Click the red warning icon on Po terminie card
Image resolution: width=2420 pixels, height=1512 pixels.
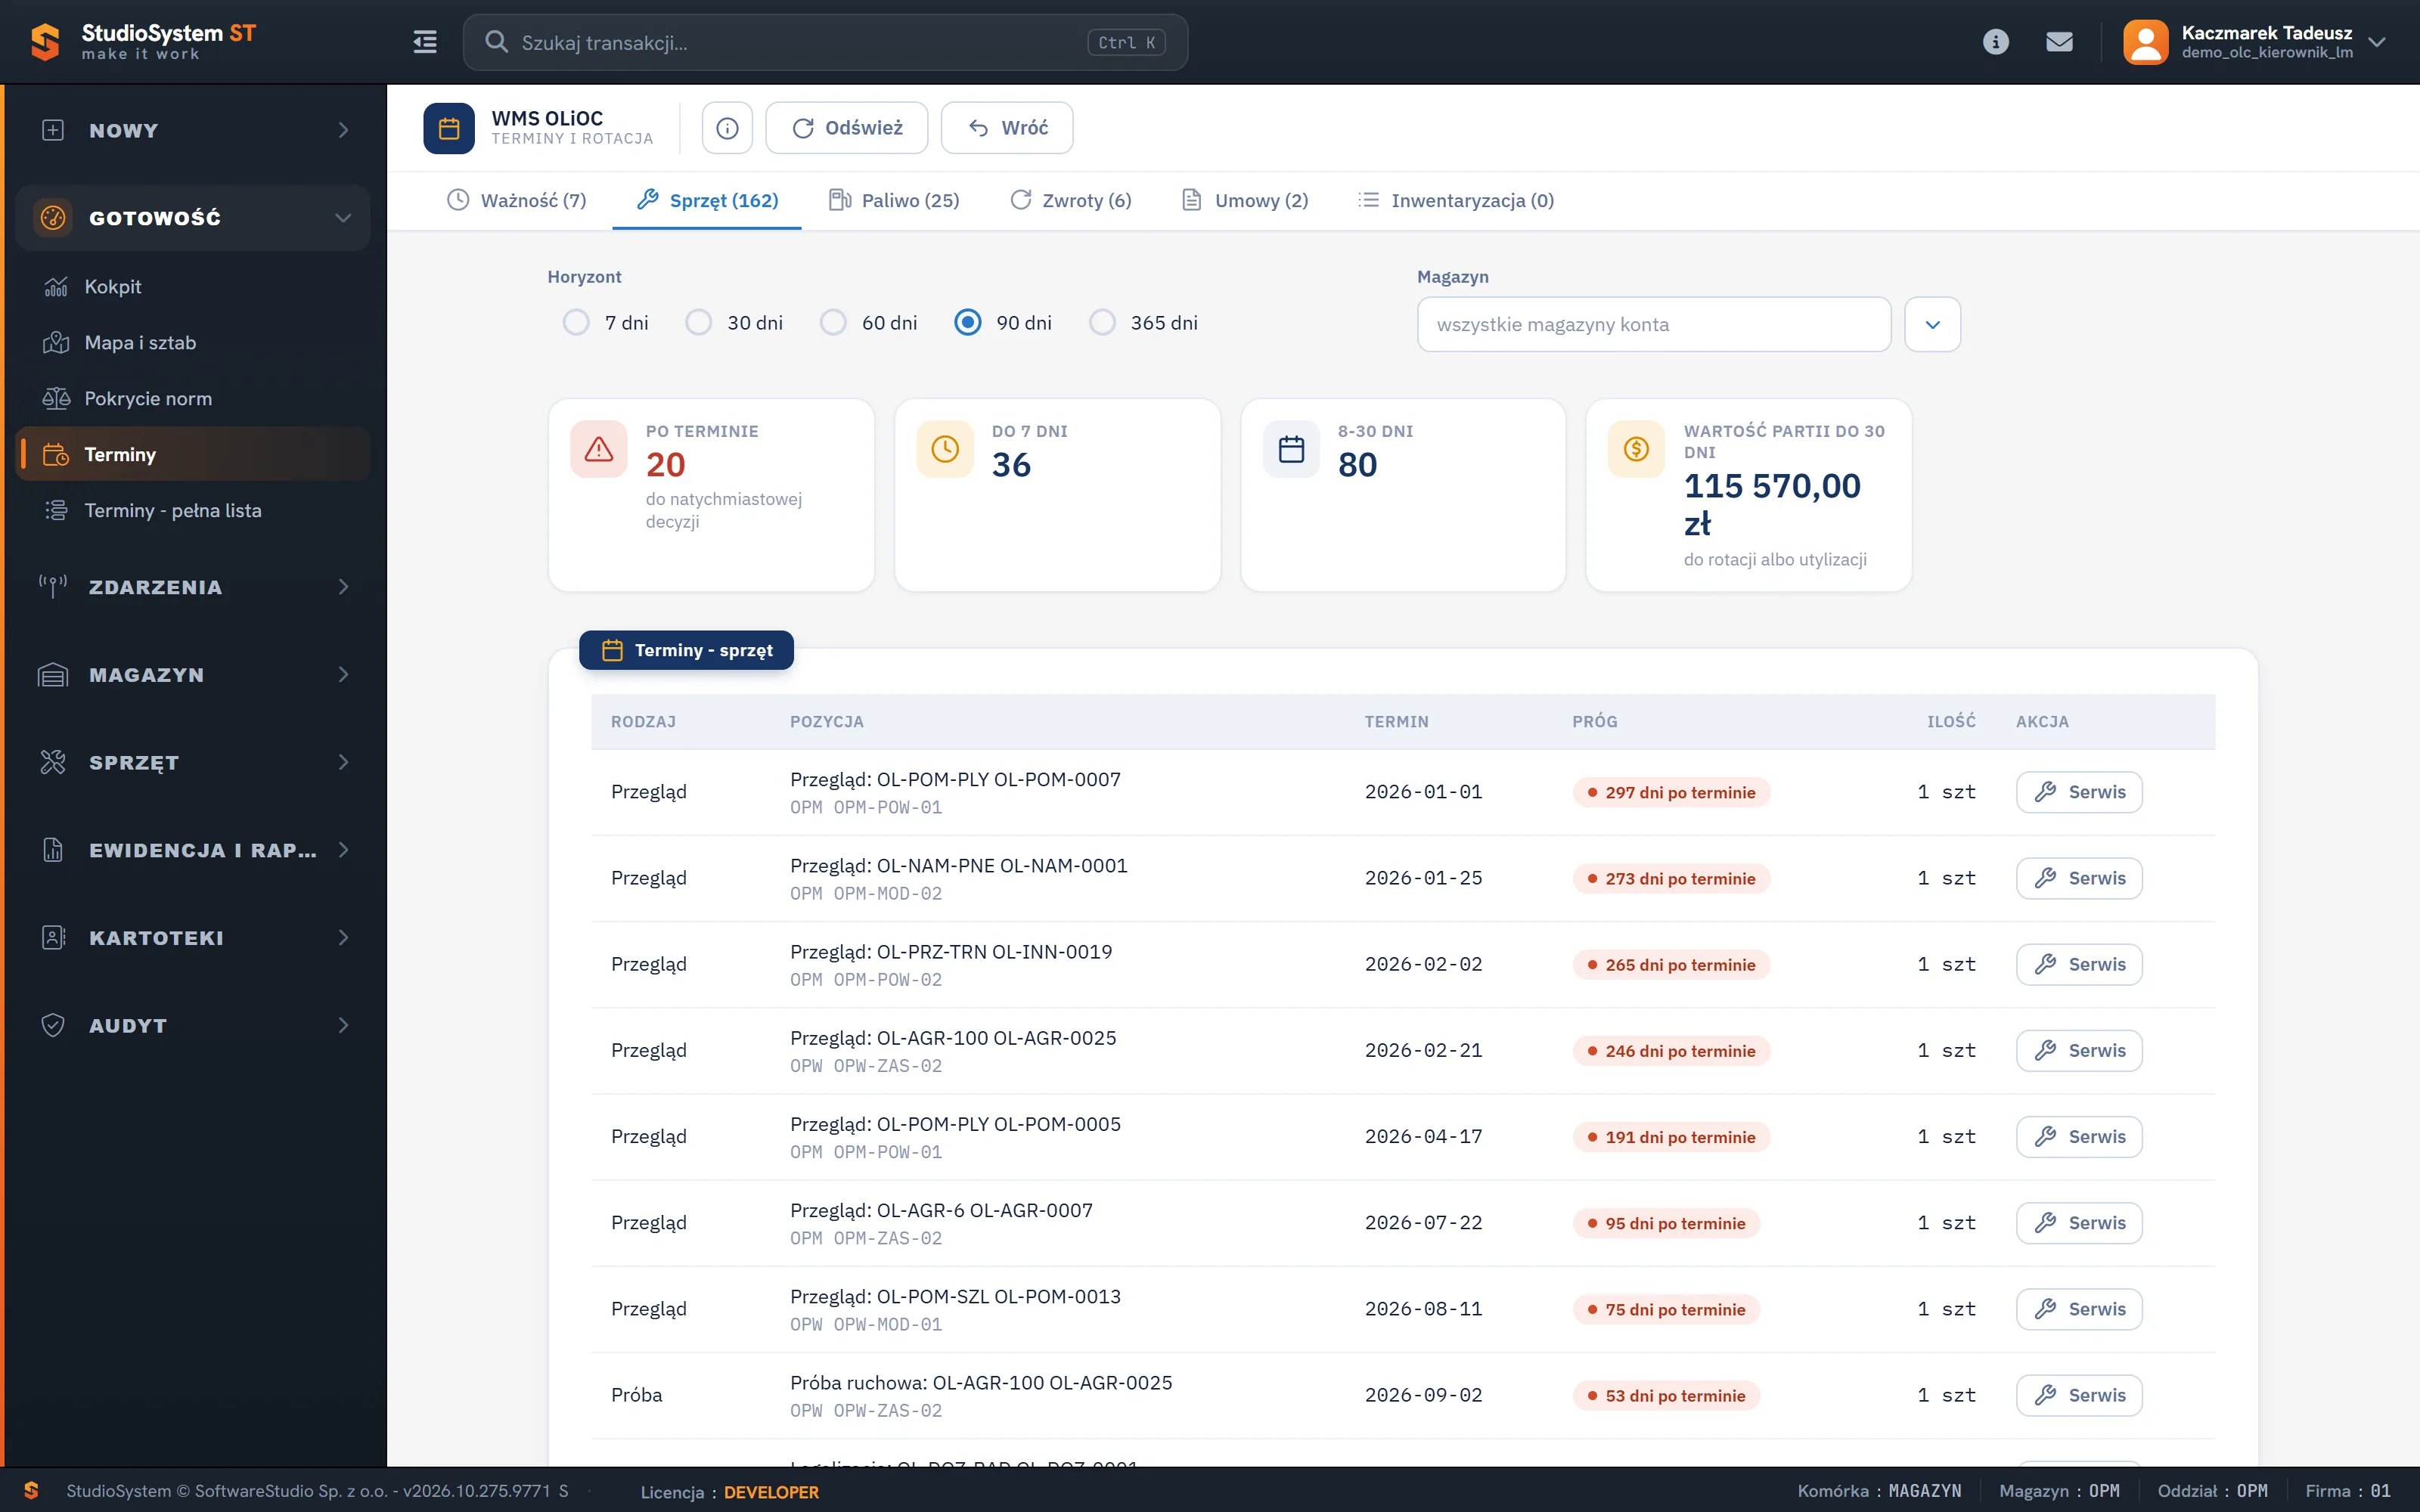coord(599,449)
